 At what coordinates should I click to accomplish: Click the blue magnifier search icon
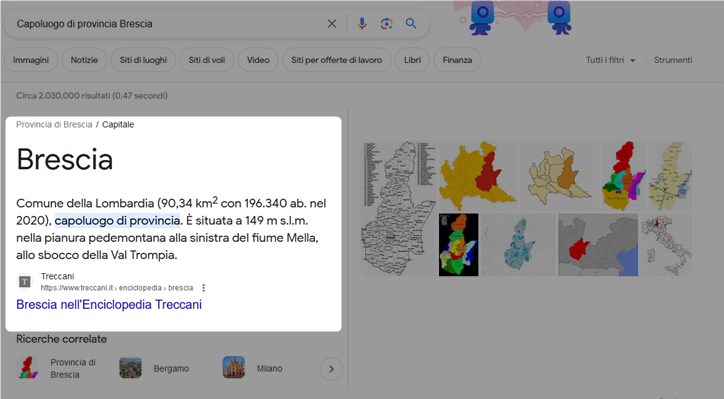[x=410, y=24]
